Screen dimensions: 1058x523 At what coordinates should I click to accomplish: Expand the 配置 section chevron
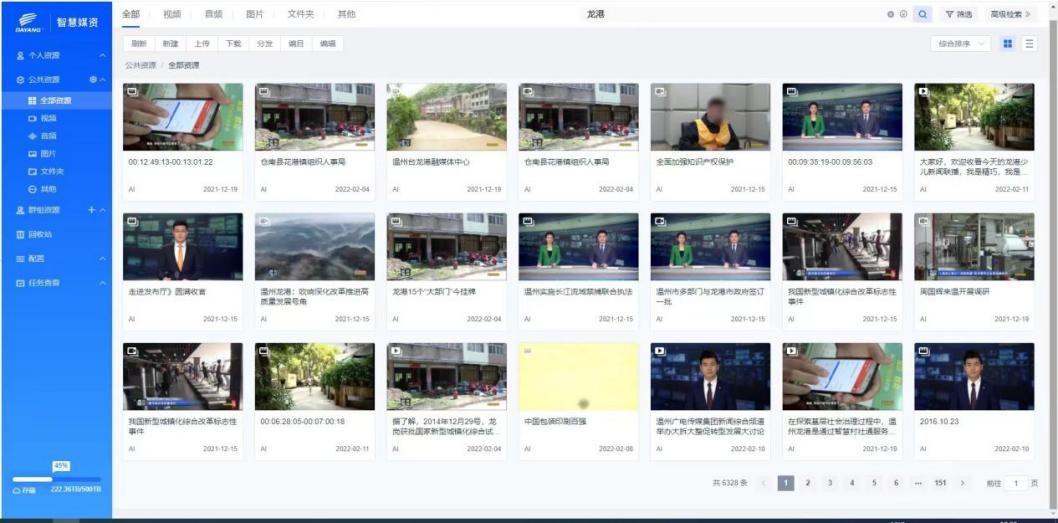103,259
